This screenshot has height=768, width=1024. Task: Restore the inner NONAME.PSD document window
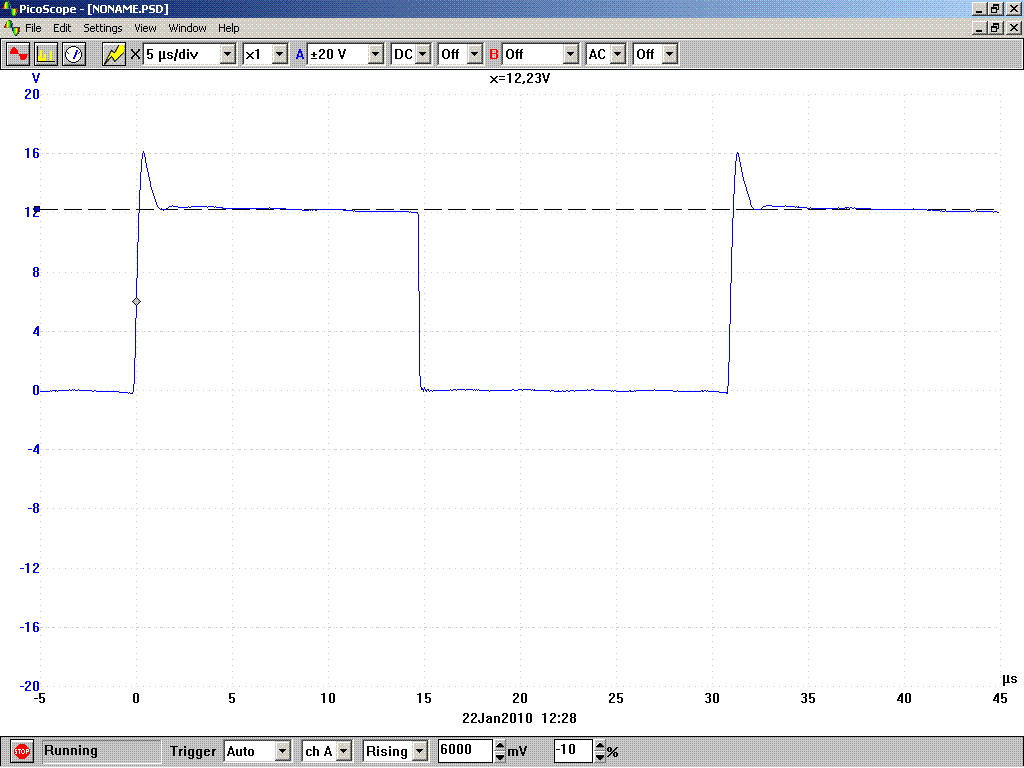pos(995,28)
